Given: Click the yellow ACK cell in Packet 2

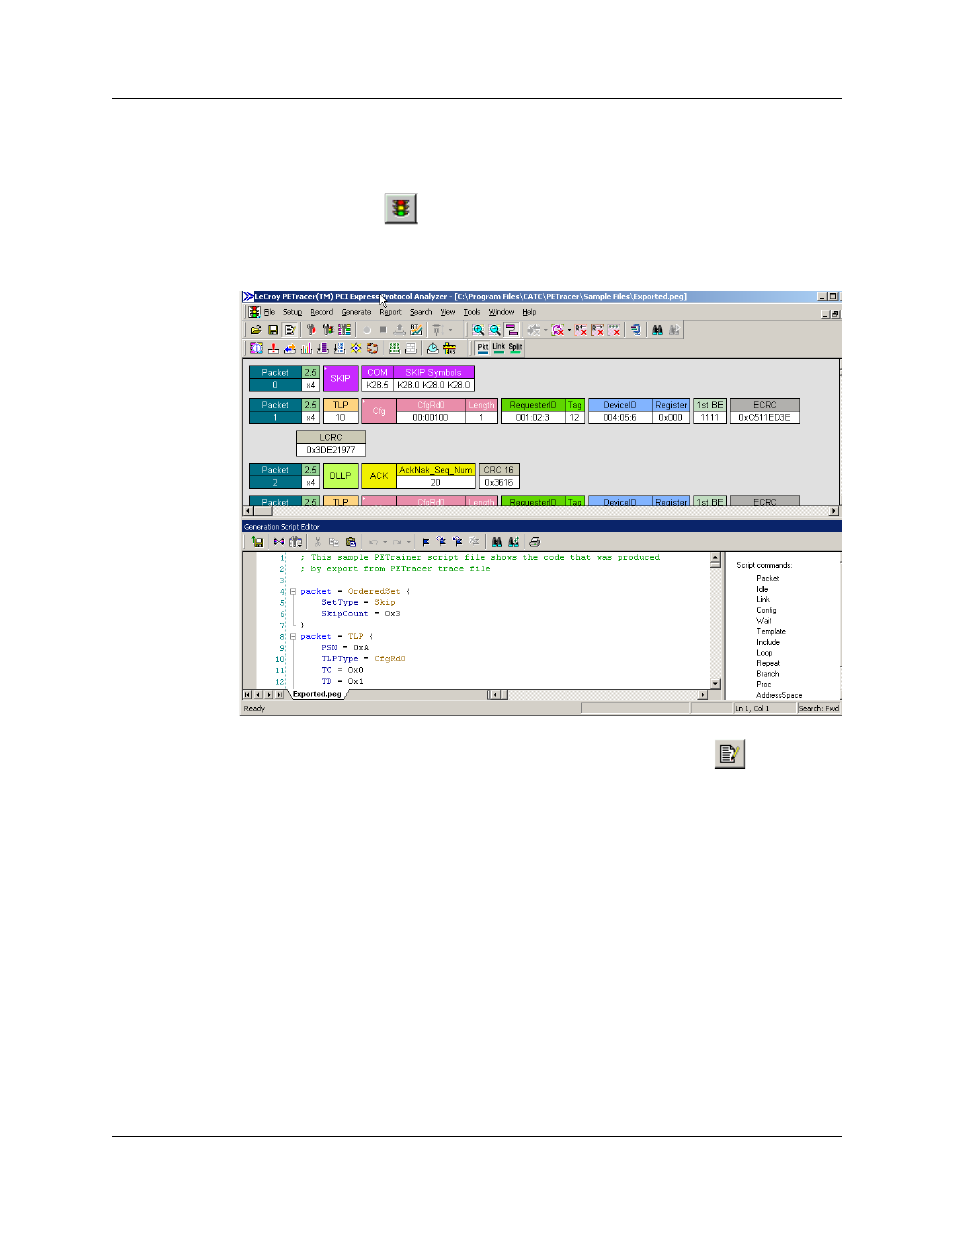Looking at the screenshot, I should pos(378,476).
